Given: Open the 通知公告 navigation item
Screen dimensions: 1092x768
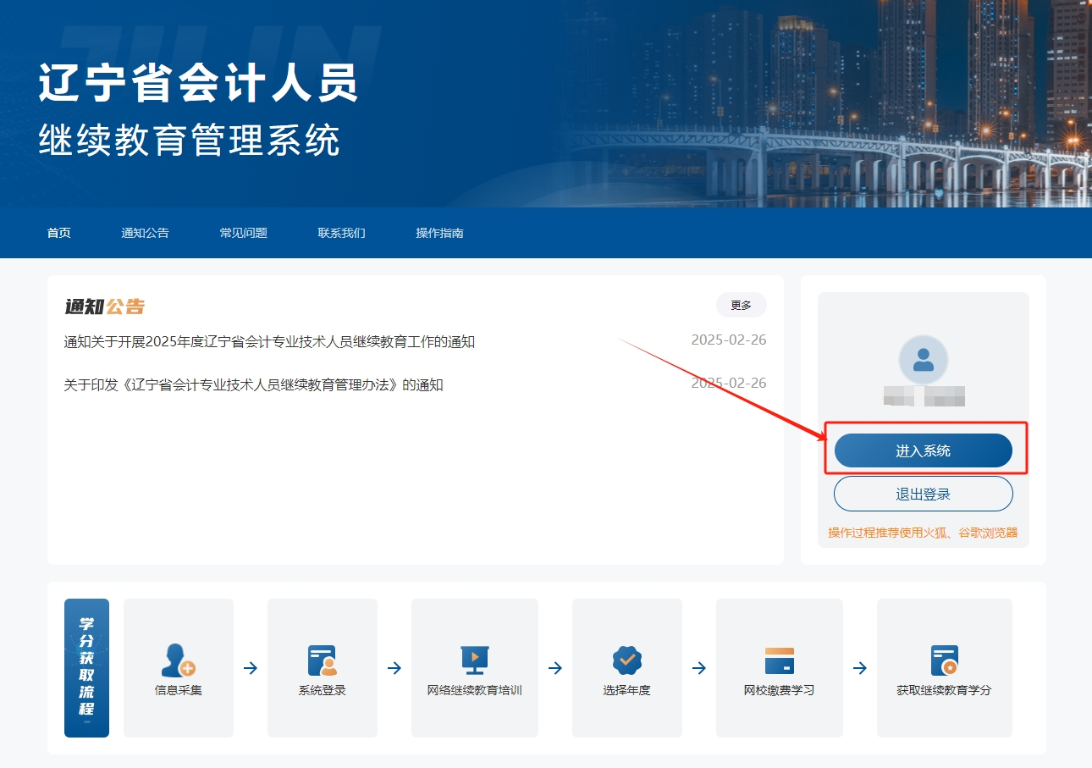Looking at the screenshot, I should click(x=145, y=232).
